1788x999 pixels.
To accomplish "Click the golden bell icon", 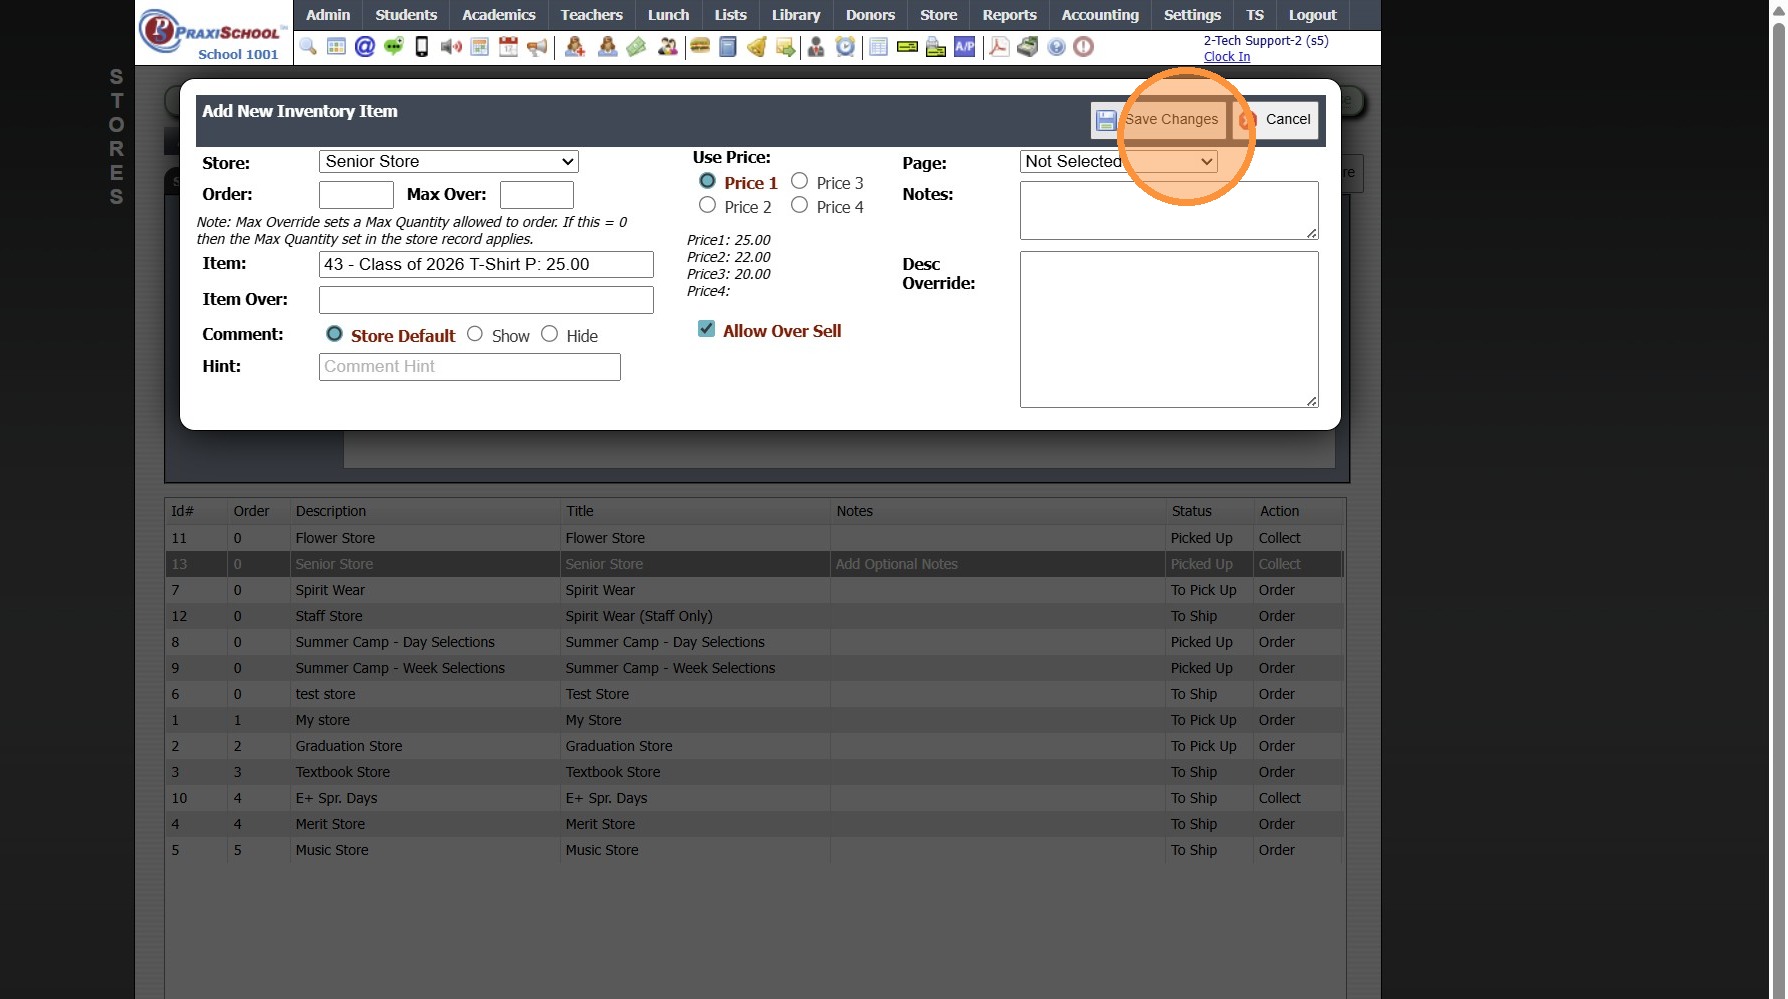I will [x=757, y=47].
